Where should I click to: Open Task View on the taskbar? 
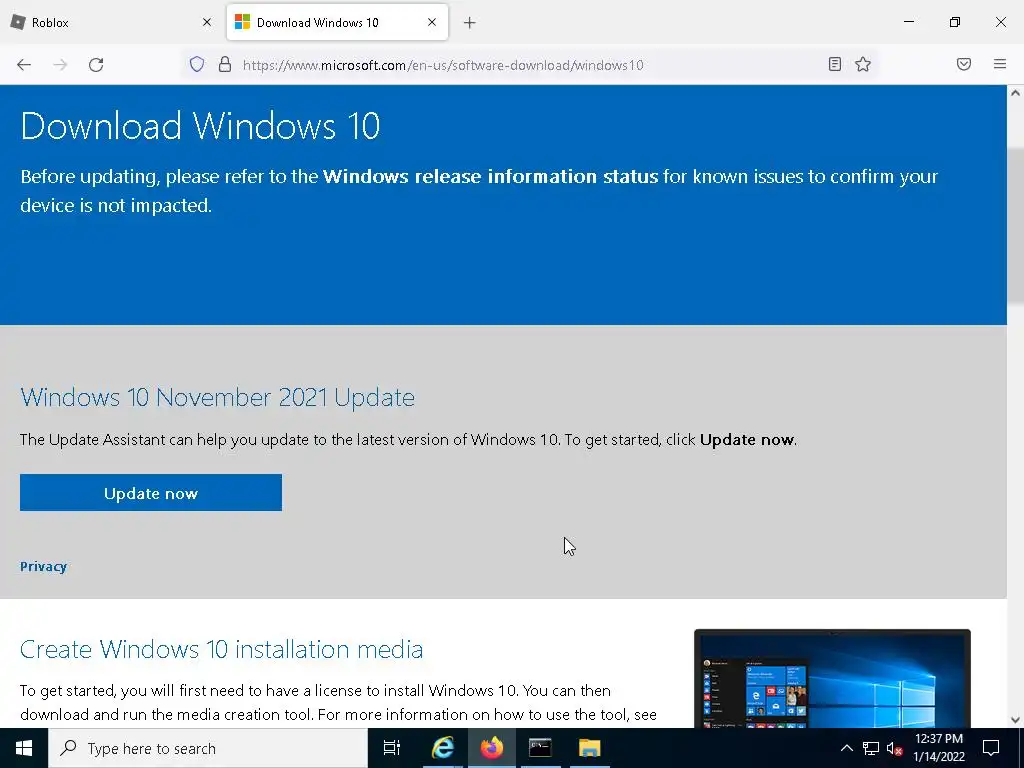coord(392,748)
